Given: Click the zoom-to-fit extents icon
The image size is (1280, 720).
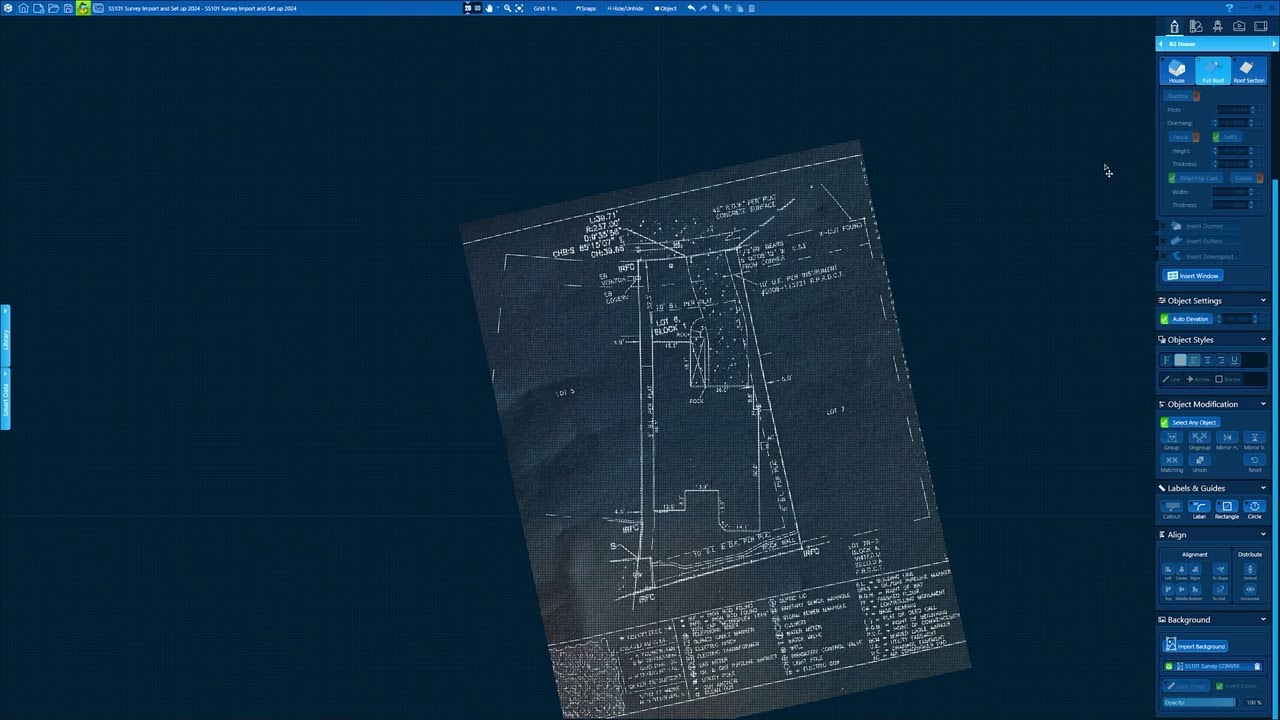Looking at the screenshot, I should tap(519, 8).
